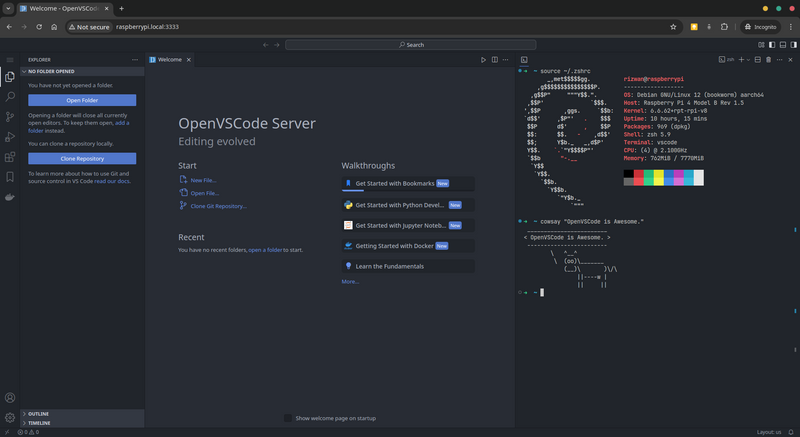
Task: Click the red swatch in terminal palette
Action: (x=639, y=177)
